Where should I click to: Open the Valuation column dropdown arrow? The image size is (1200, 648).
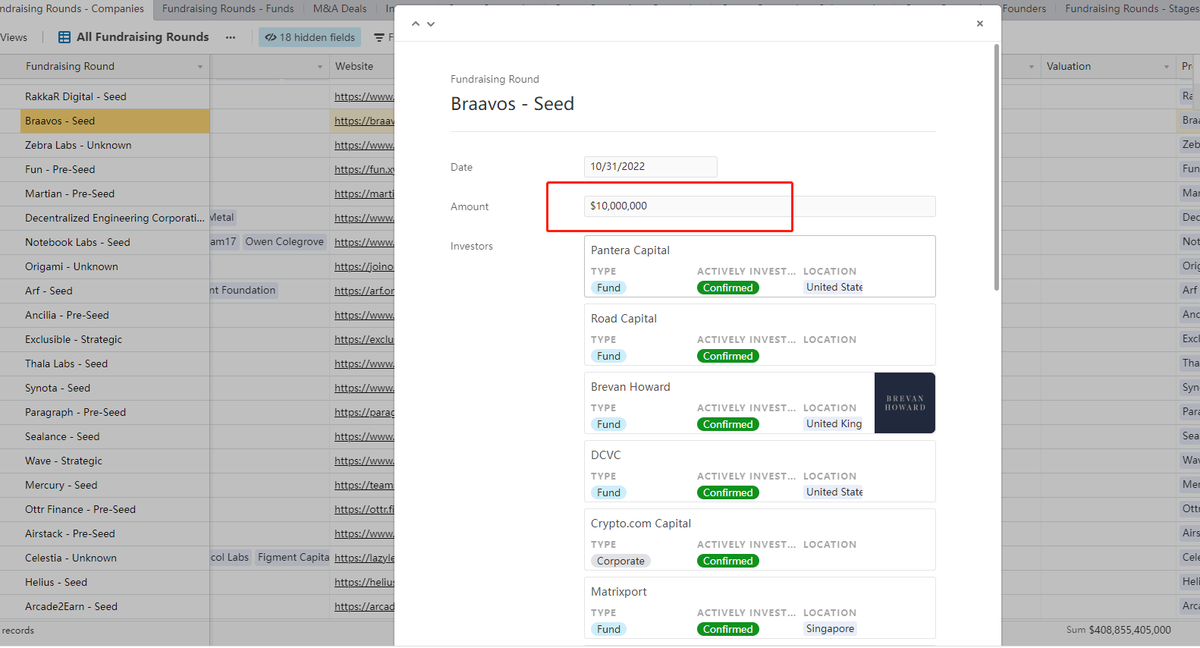[x=1167, y=67]
